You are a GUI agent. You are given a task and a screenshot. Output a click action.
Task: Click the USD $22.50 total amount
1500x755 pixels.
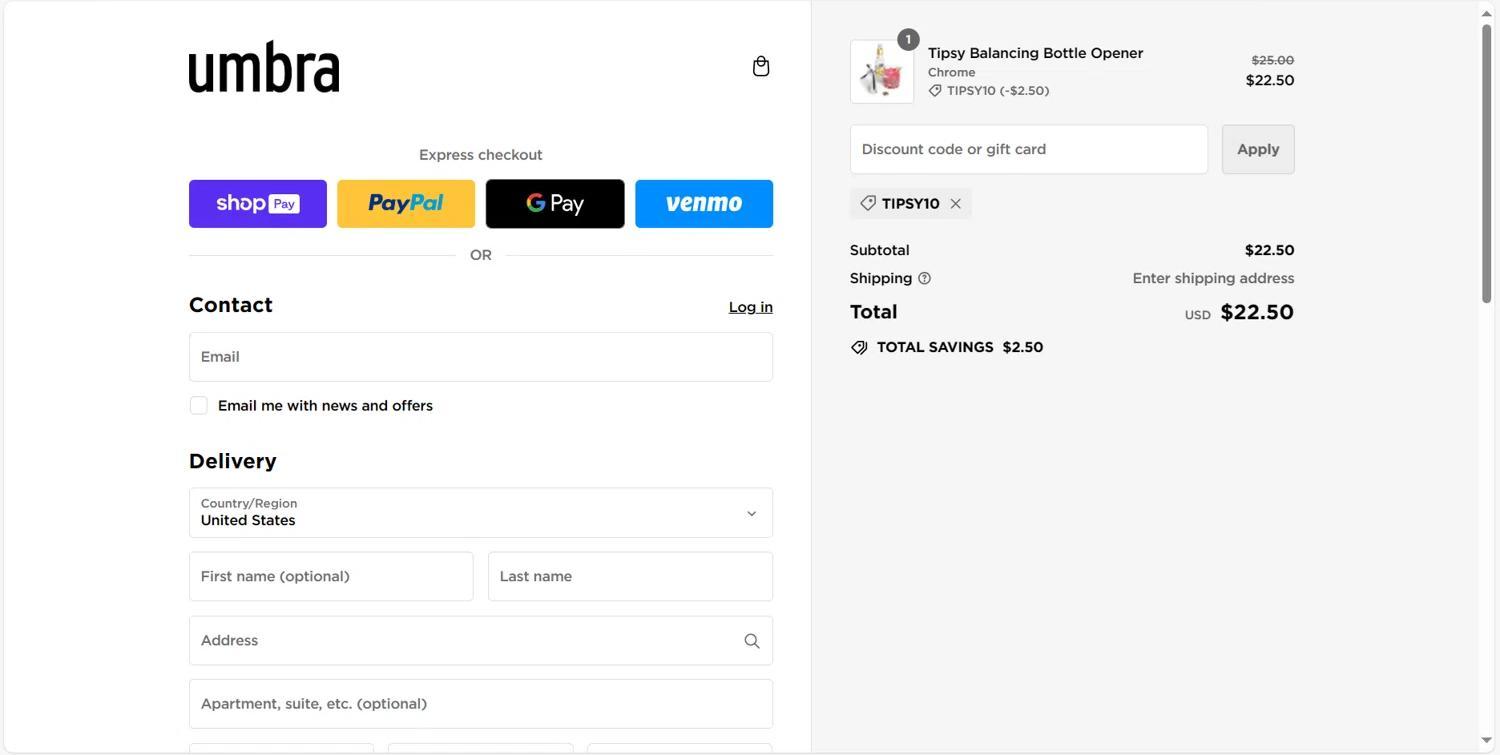(x=1239, y=312)
